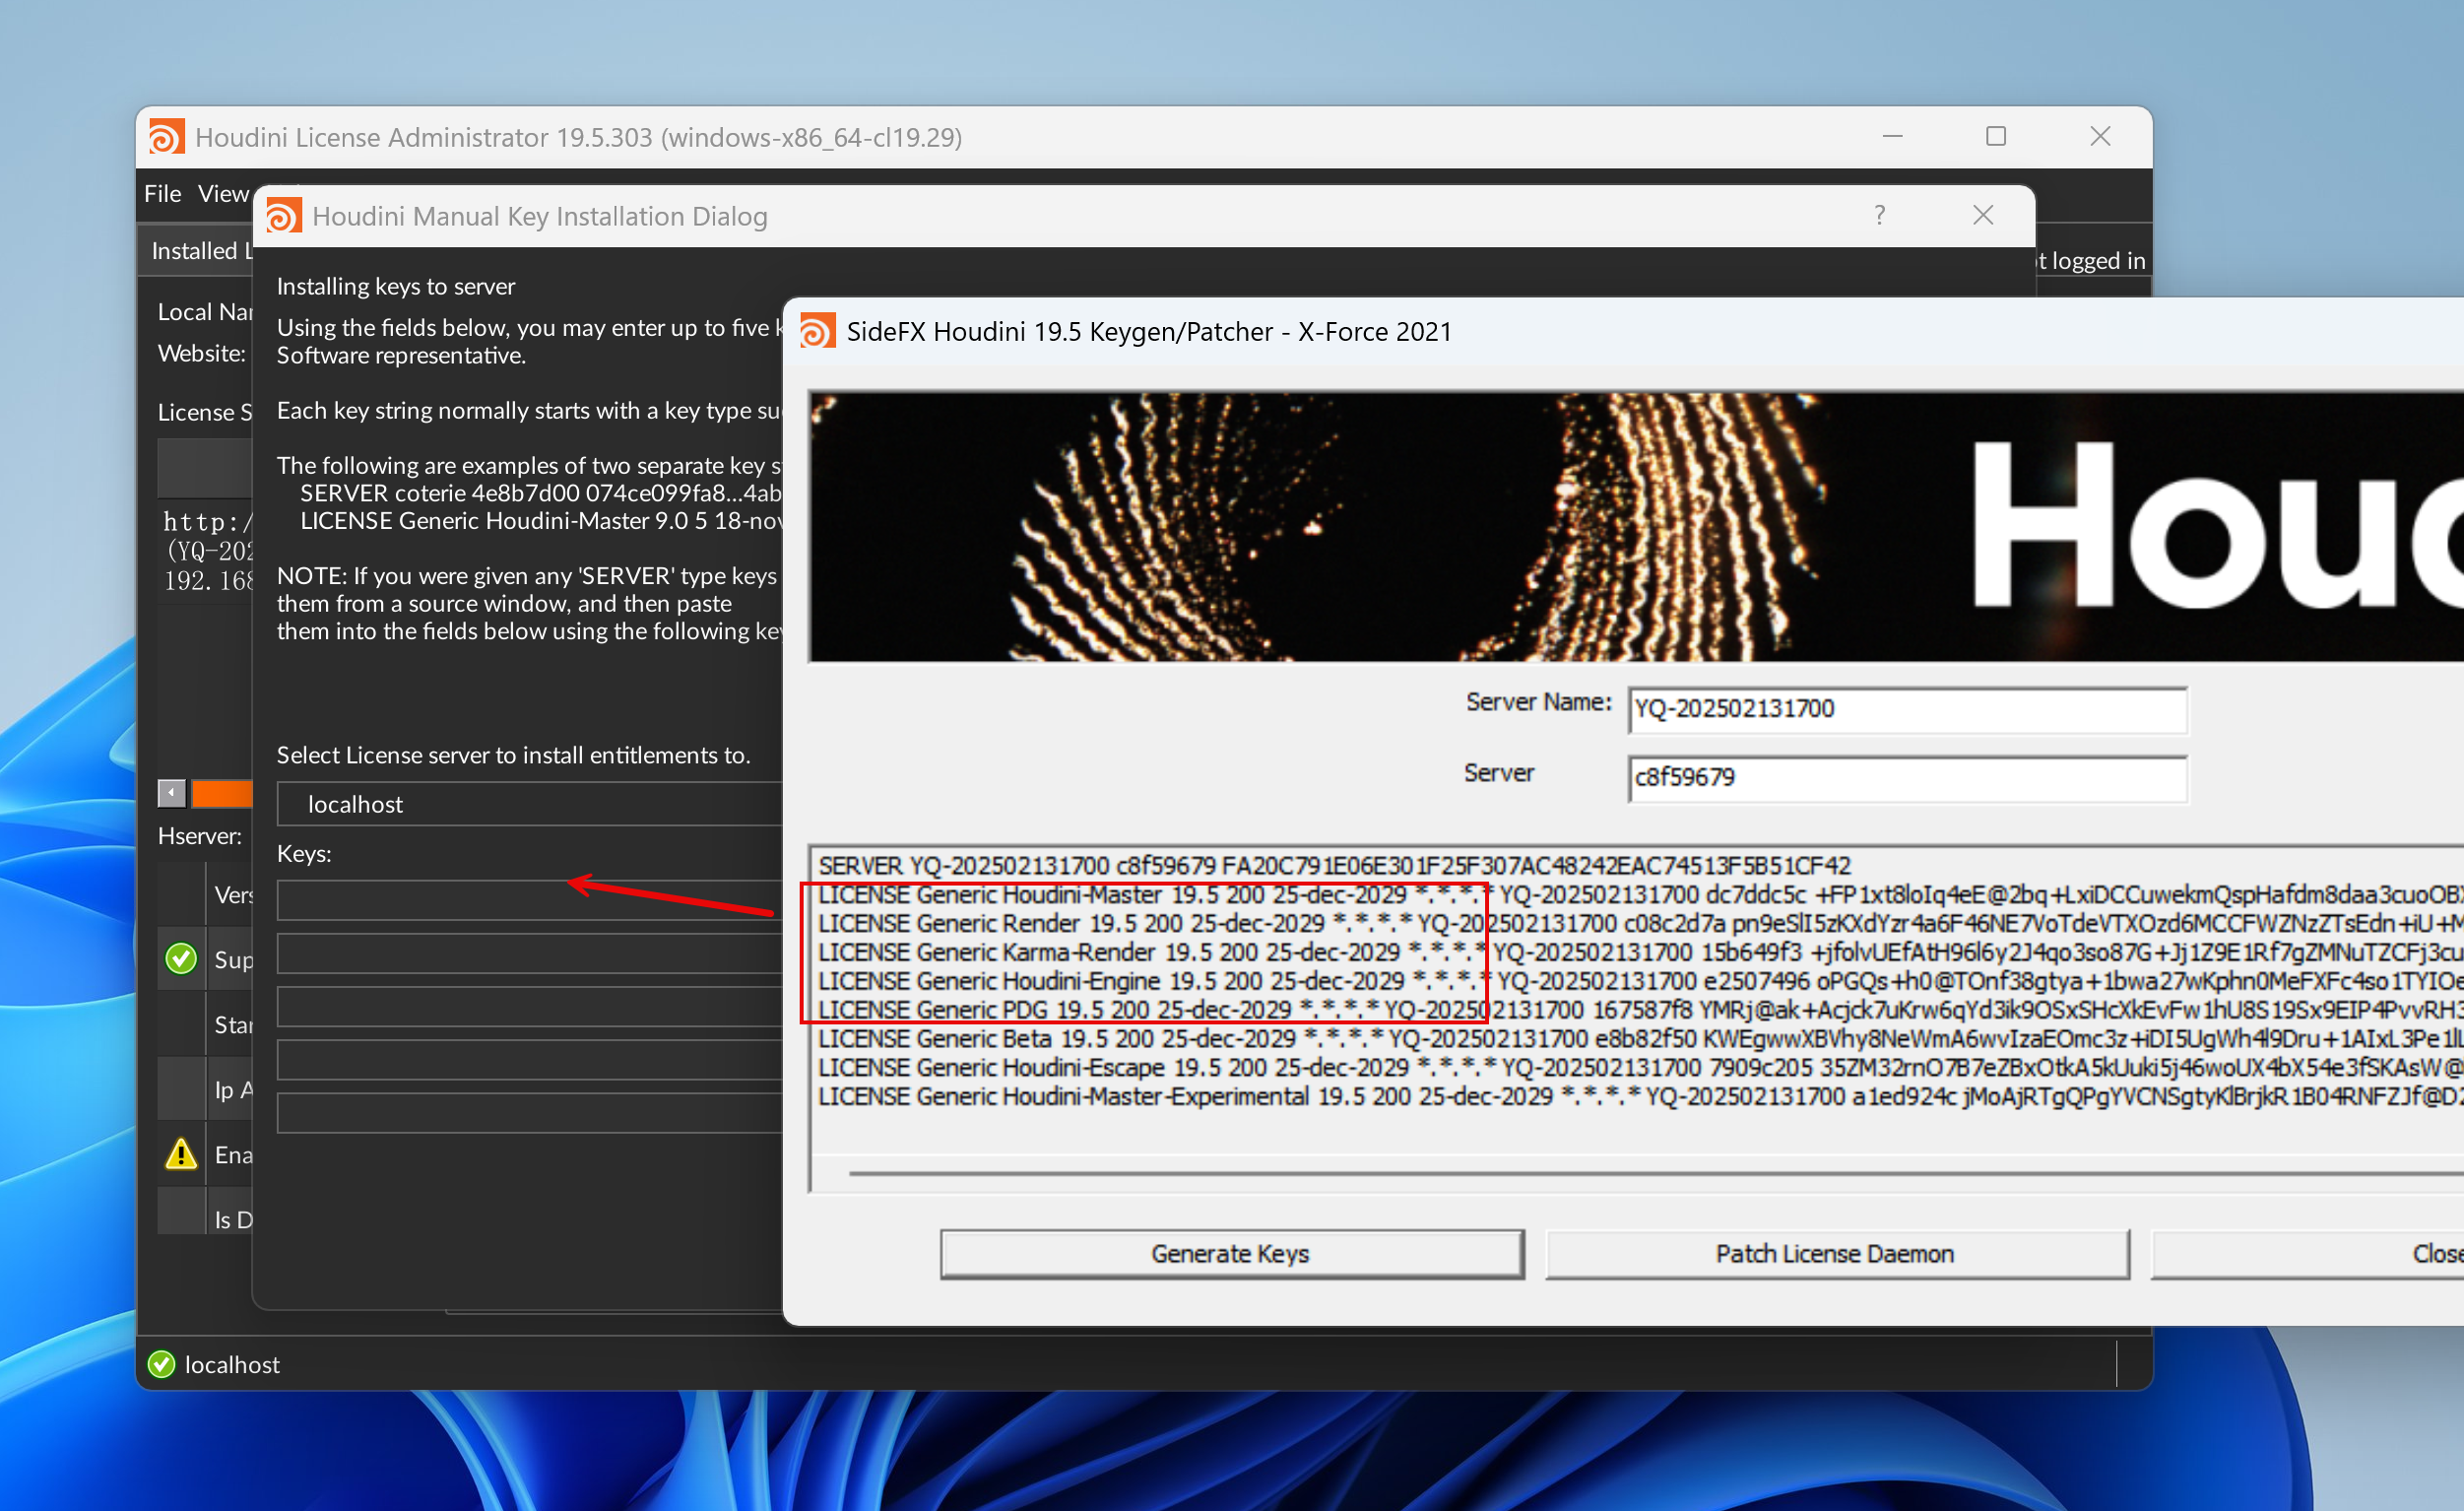Click the Houdini icon in the Keygen/Patcher title bar
The width and height of the screenshot is (2464, 1511).
(x=817, y=331)
